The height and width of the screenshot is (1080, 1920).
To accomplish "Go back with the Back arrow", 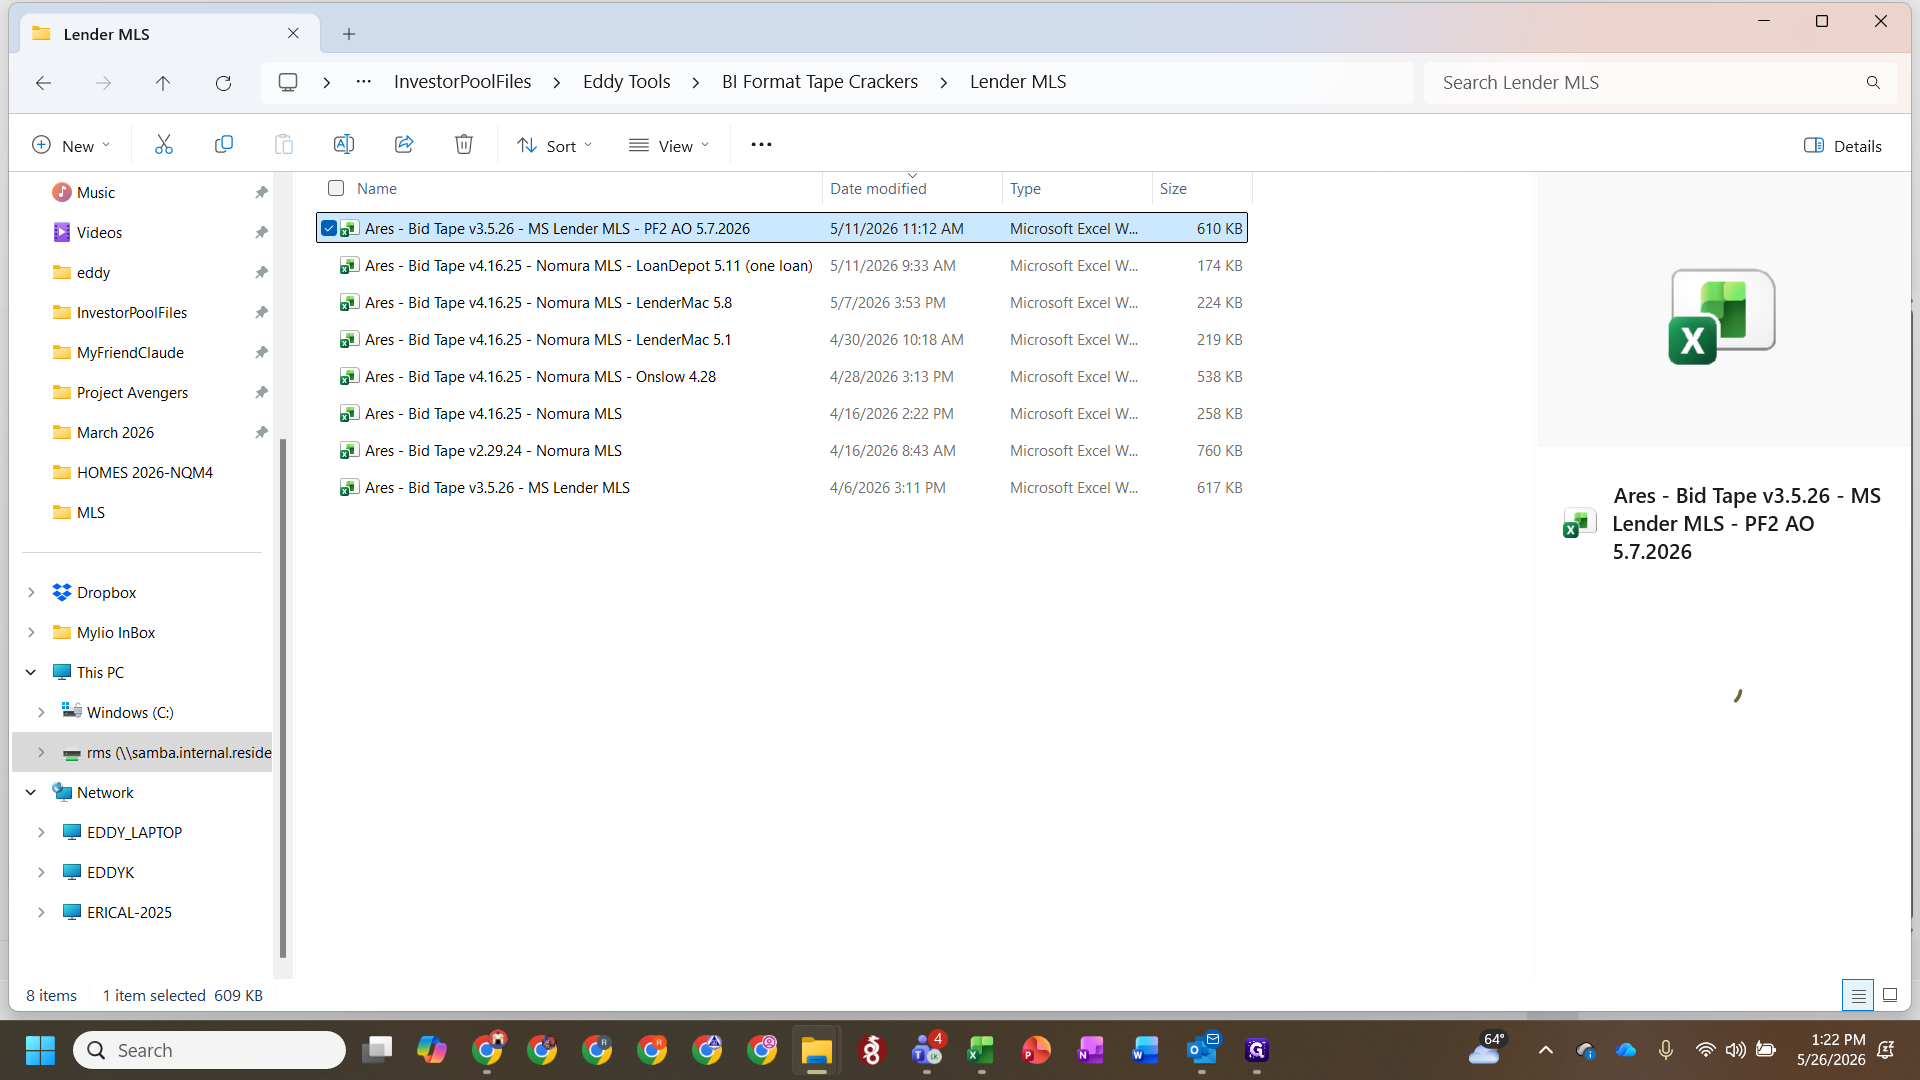I will (x=43, y=83).
